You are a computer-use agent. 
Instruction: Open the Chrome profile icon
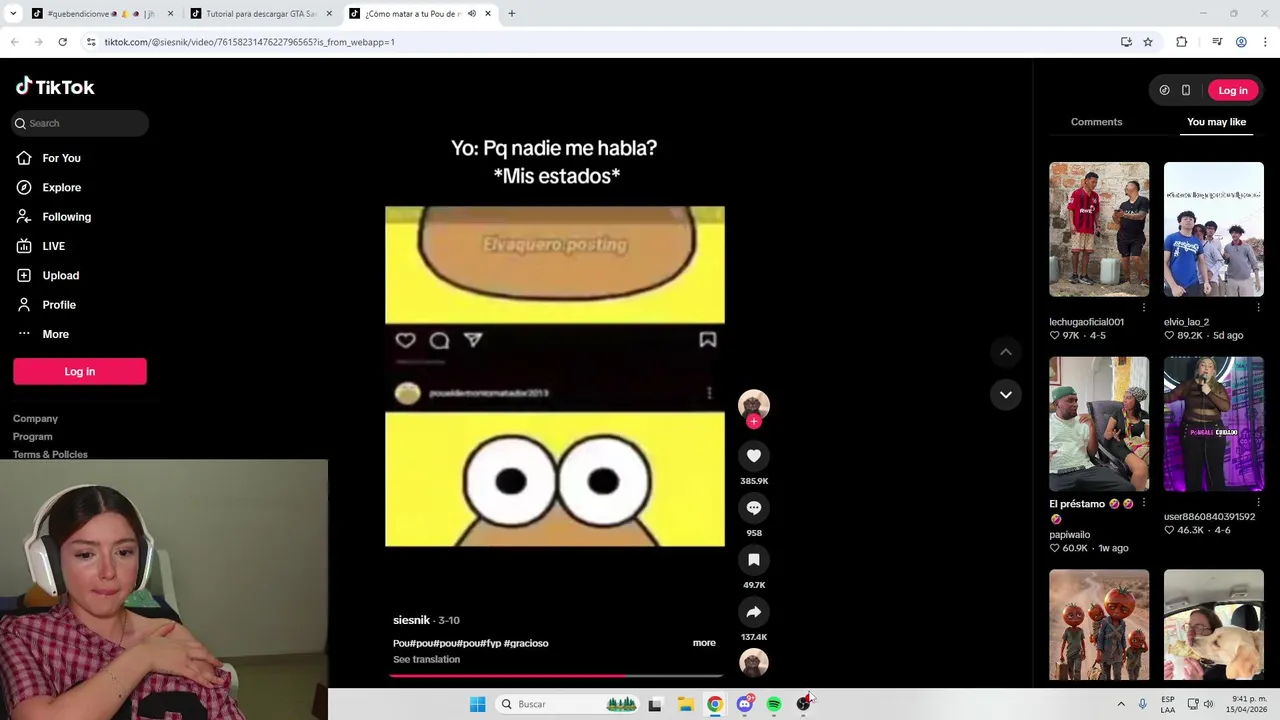pyautogui.click(x=1241, y=42)
